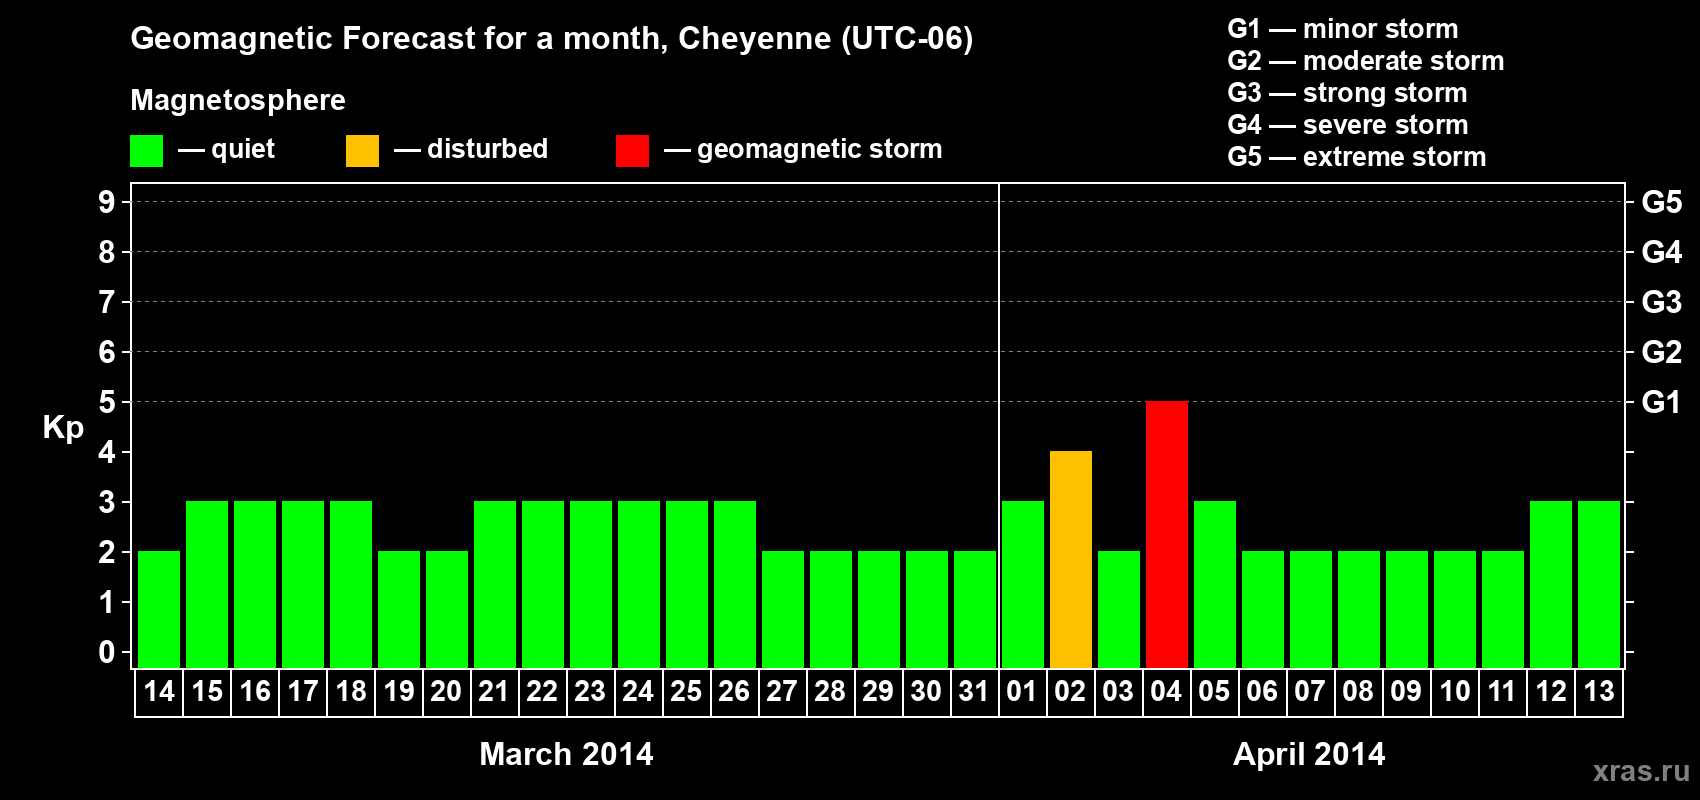
Task: Click the date label 22
Action: [542, 691]
